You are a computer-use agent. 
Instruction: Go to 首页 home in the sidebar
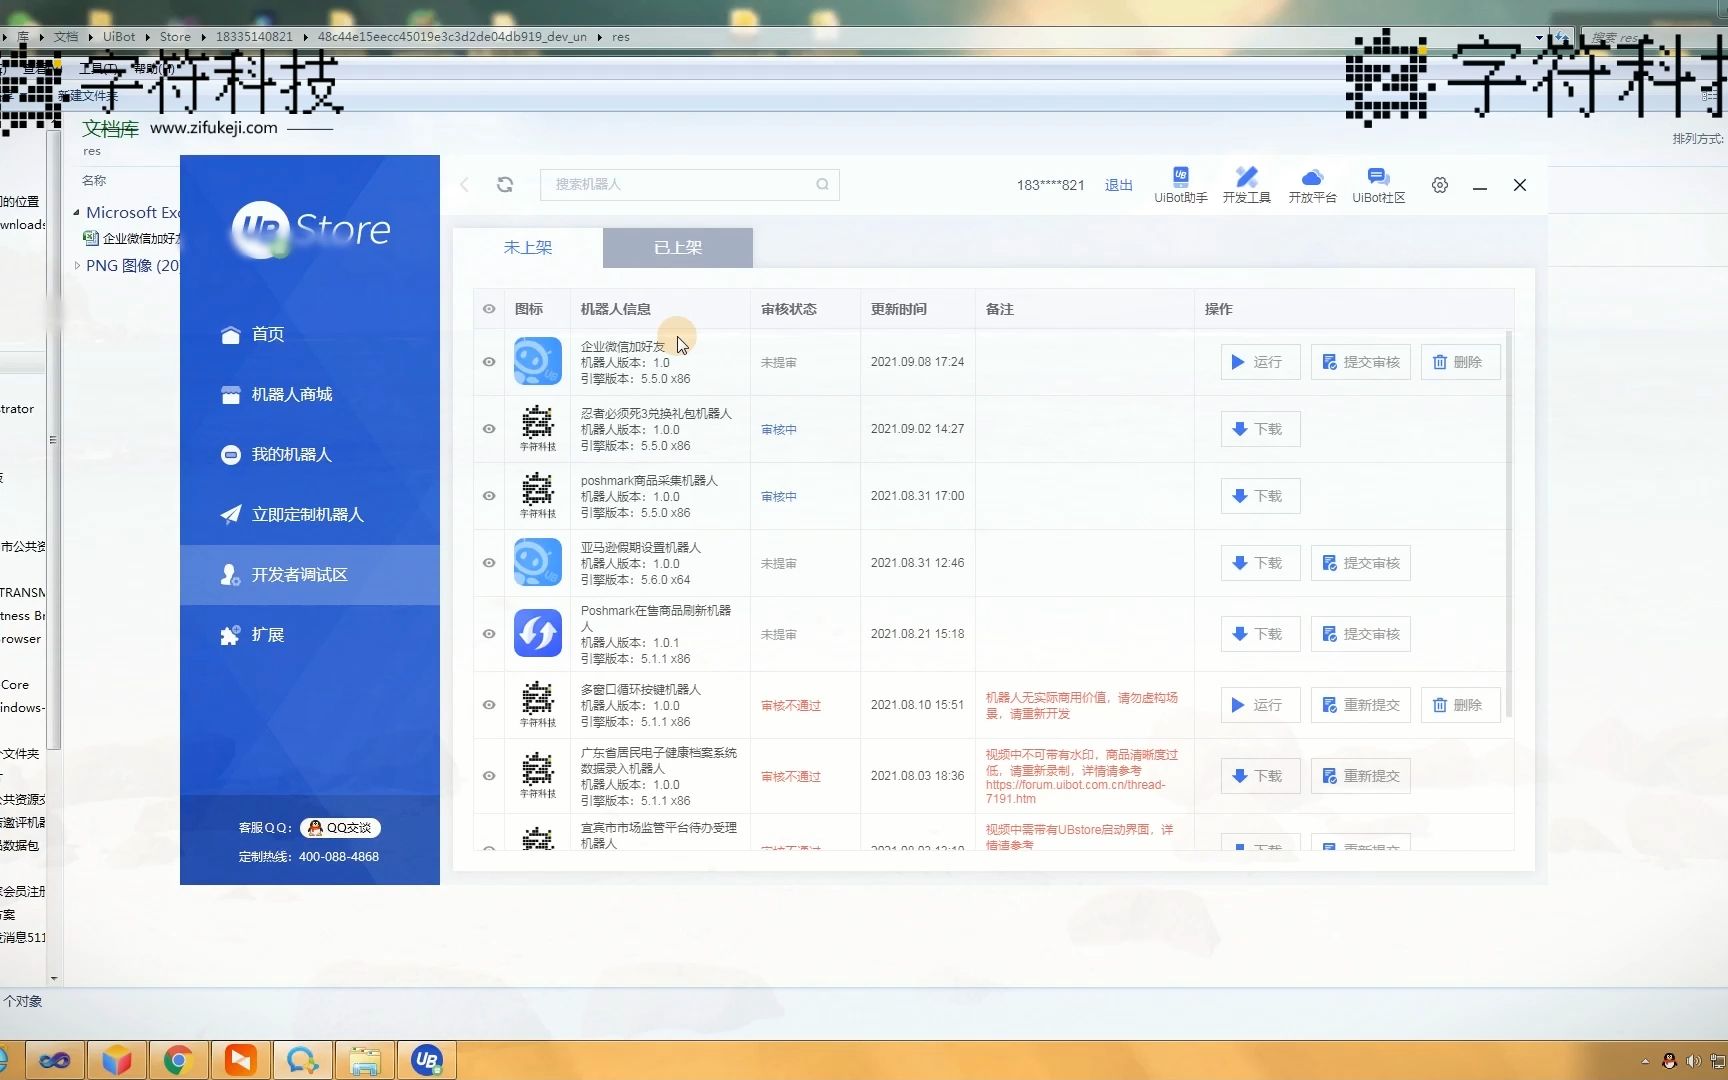(310, 334)
